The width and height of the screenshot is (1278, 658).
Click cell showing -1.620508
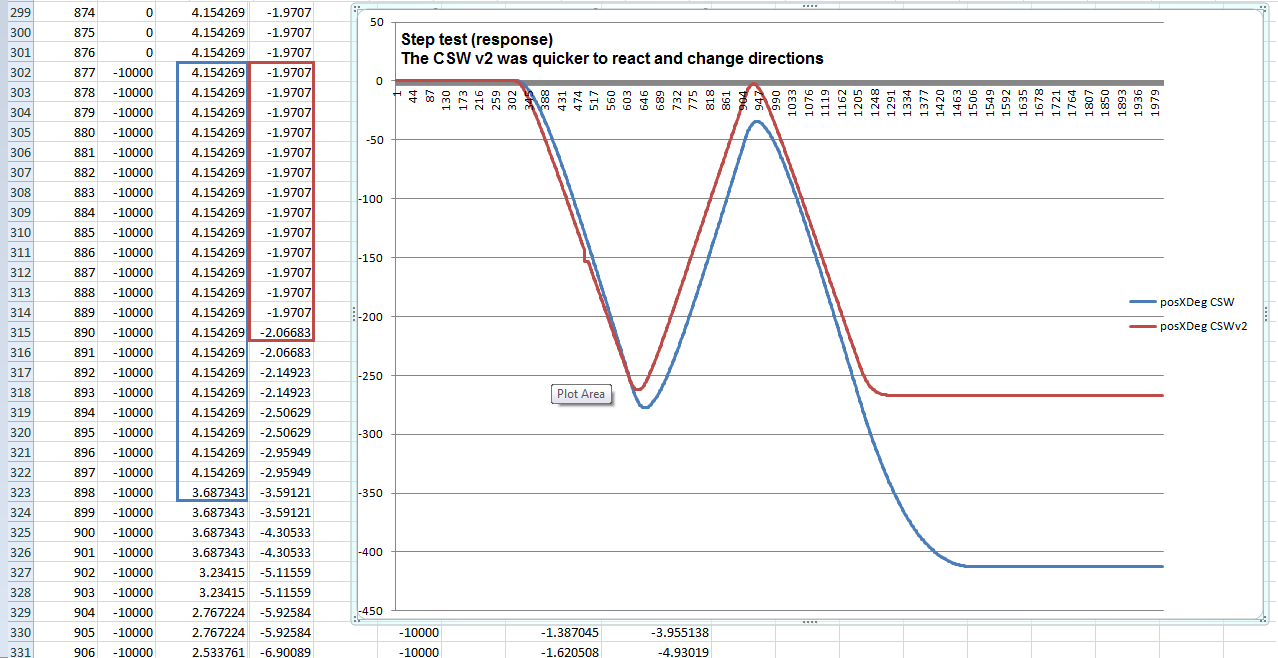(571, 652)
